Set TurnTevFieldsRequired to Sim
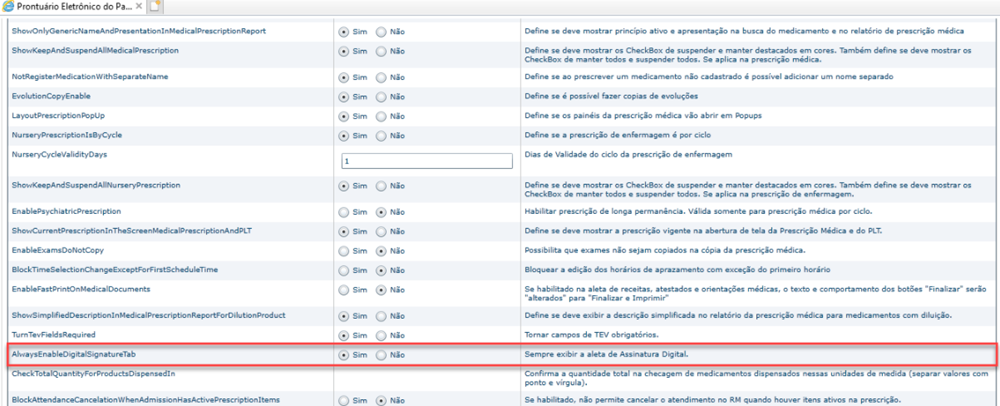Screen dimensions: 1000x406 tap(344, 336)
